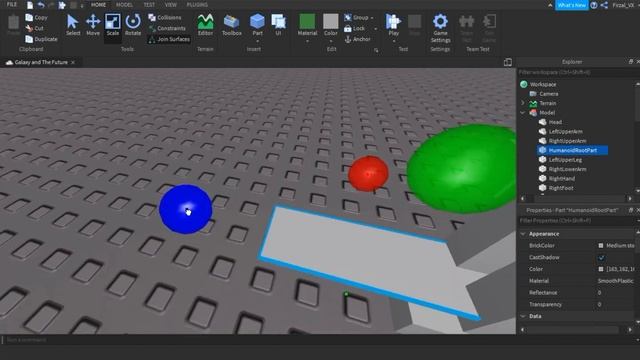Image resolution: width=640 pixels, height=360 pixels.
Task: Insert a new Part
Action: 257,24
